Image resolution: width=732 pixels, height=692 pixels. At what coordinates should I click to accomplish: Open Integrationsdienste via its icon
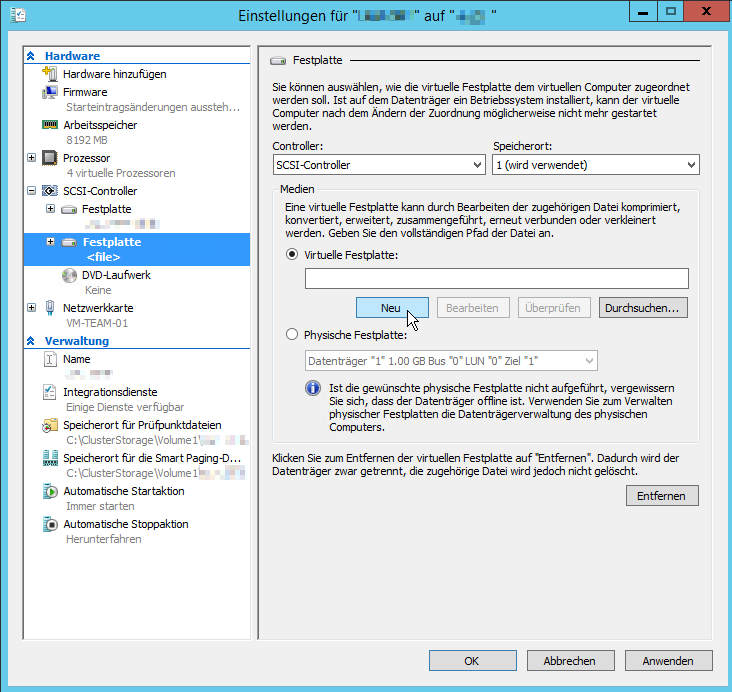pyautogui.click(x=50, y=392)
